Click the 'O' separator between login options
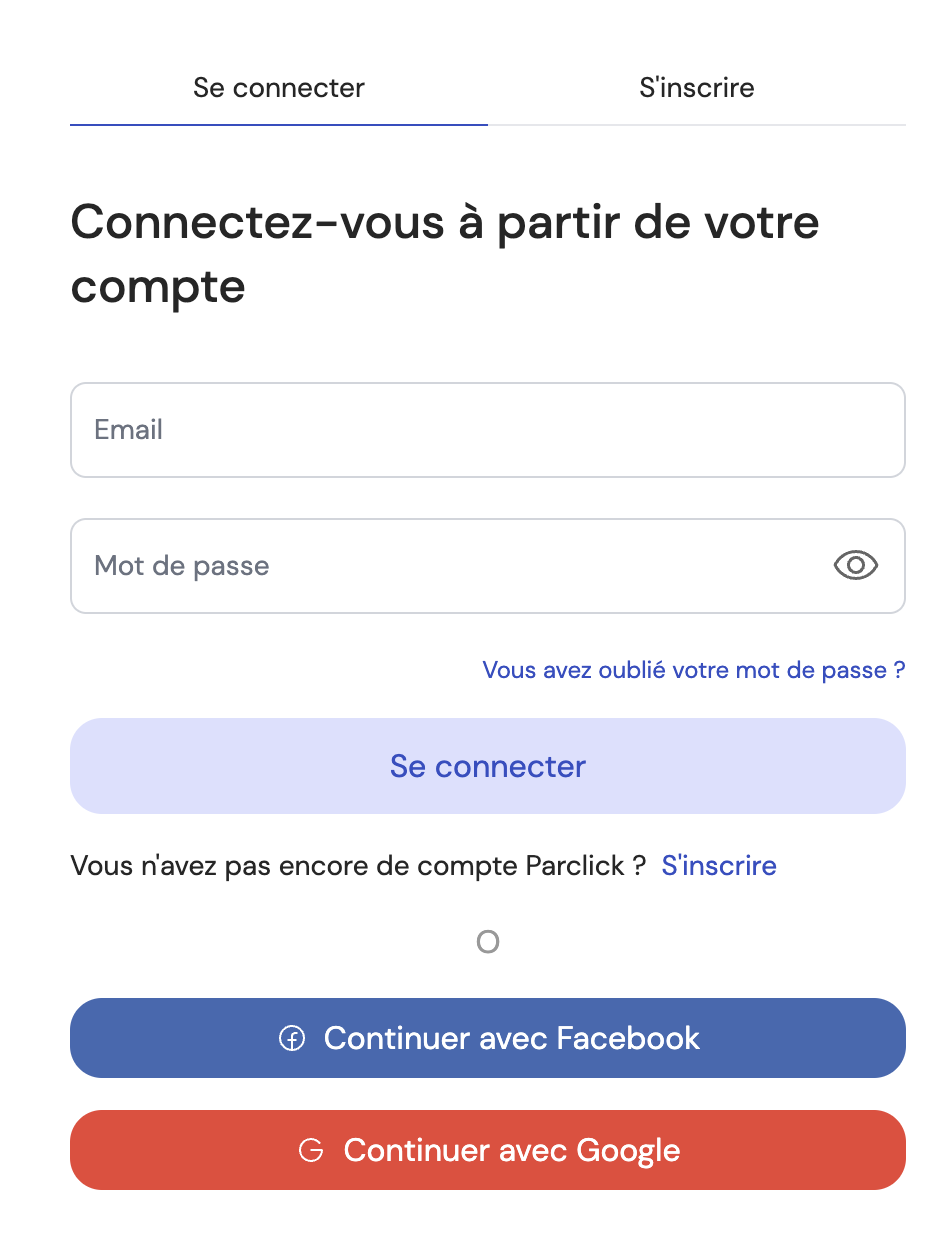This screenshot has width=944, height=1242. [488, 942]
